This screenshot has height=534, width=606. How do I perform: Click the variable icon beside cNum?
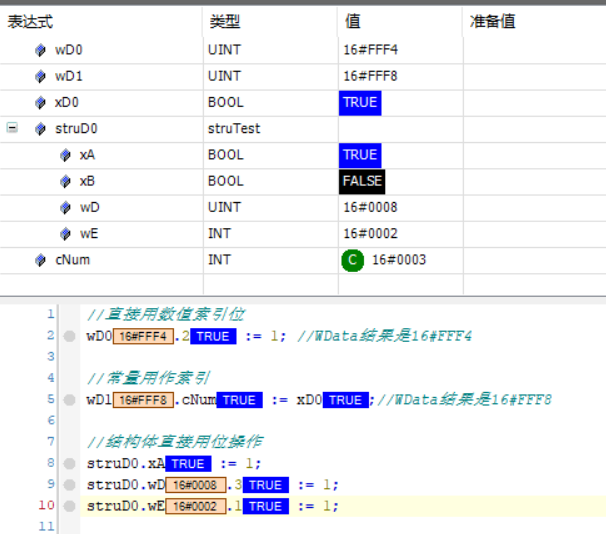tap(40, 260)
